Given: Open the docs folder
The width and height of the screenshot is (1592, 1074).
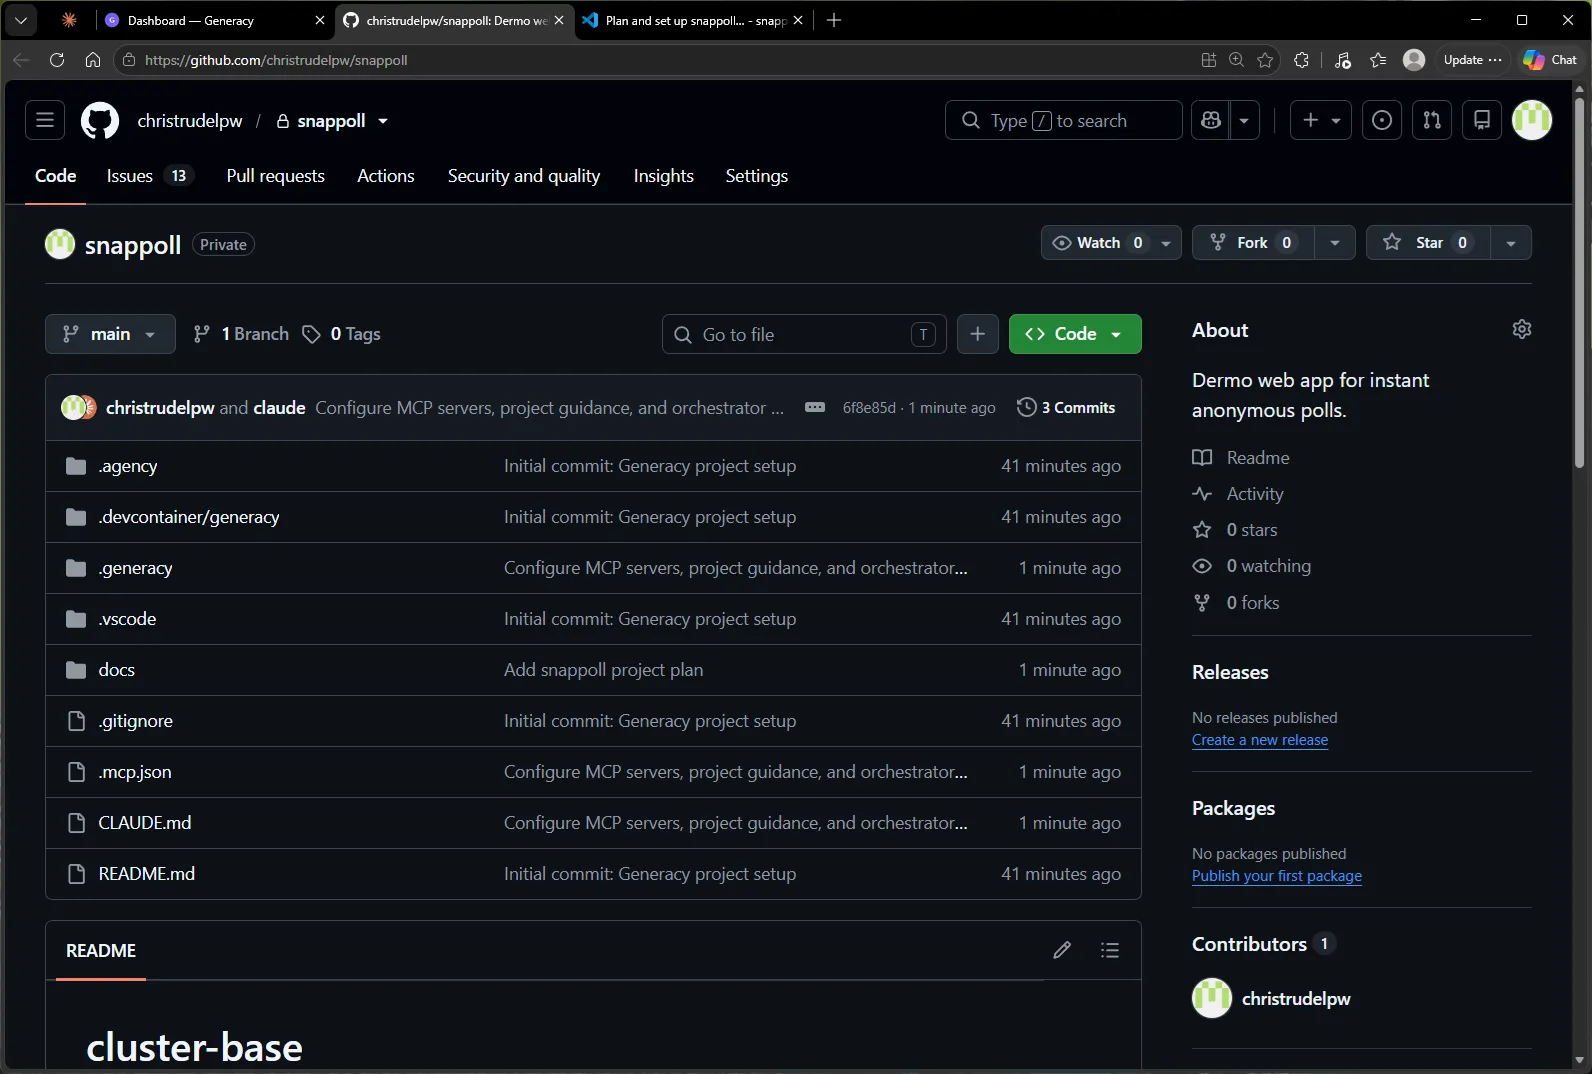Looking at the screenshot, I should point(116,670).
